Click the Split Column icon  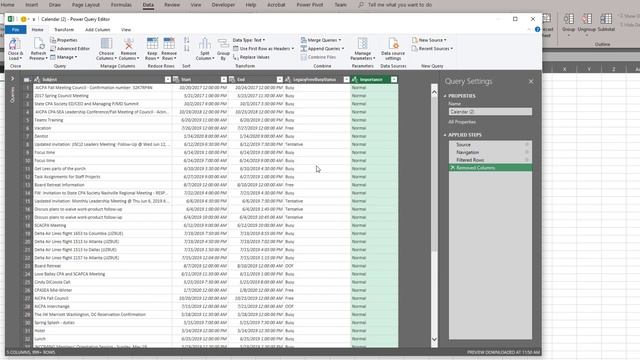[204, 44]
